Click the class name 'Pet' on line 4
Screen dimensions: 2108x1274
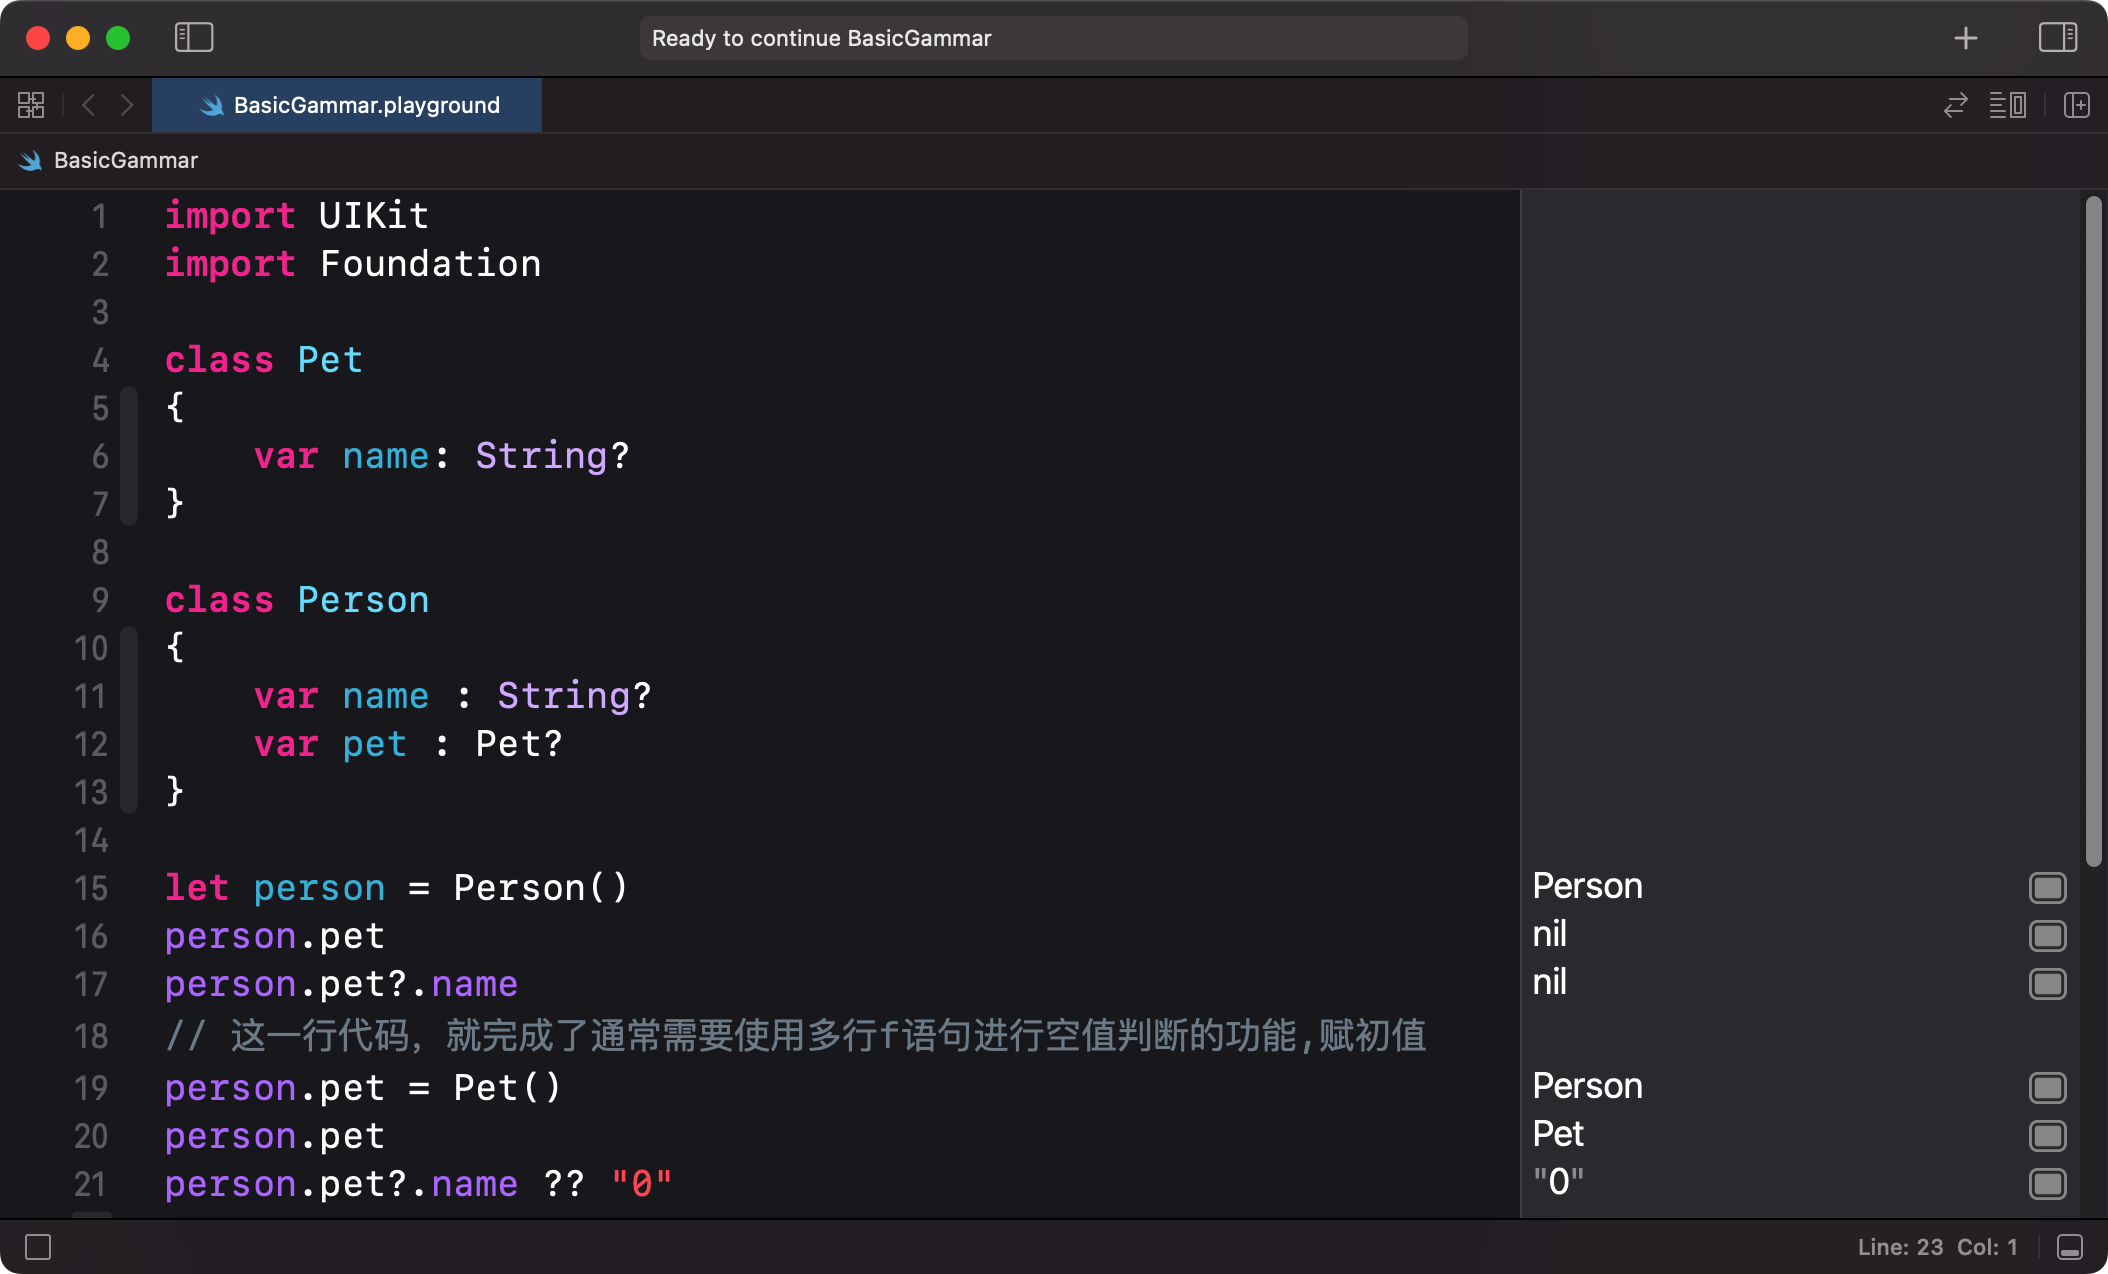click(x=330, y=360)
